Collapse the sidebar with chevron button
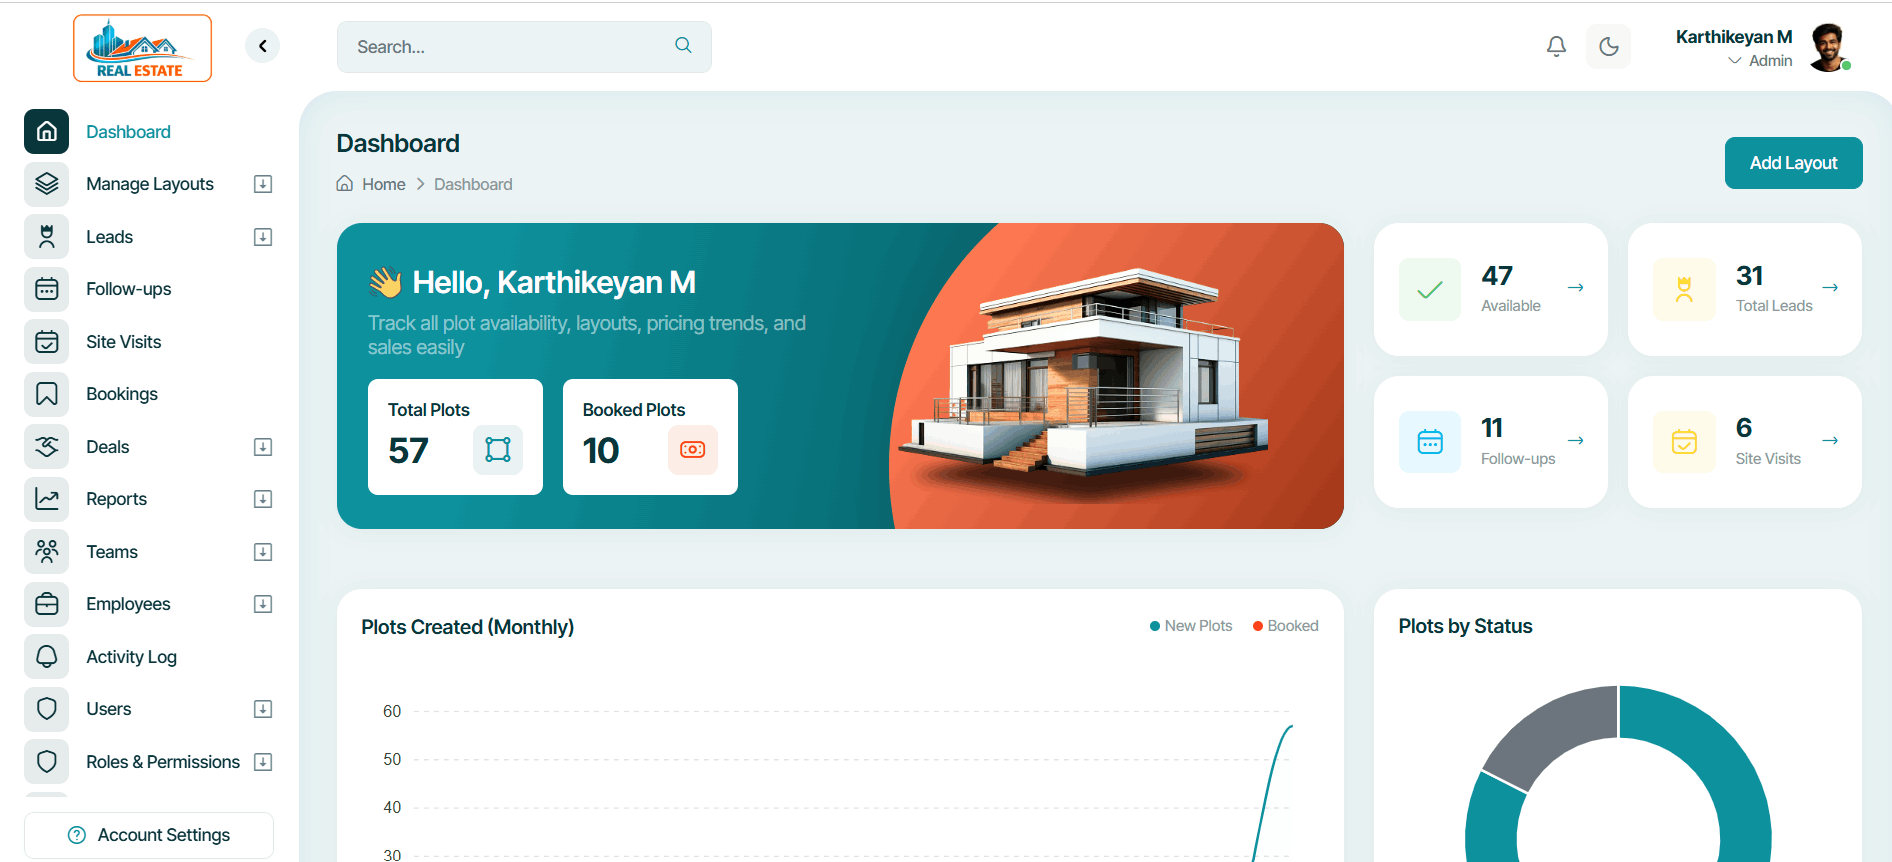The width and height of the screenshot is (1892, 862). click(x=262, y=46)
